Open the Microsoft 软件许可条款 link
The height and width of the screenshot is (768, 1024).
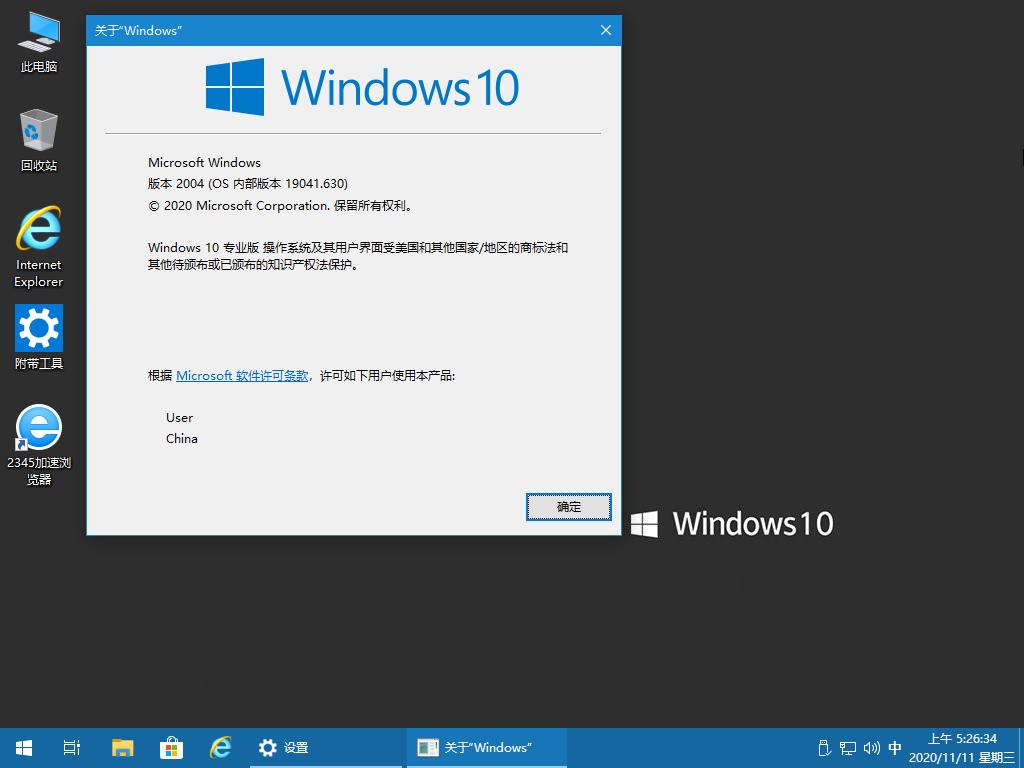click(242, 376)
